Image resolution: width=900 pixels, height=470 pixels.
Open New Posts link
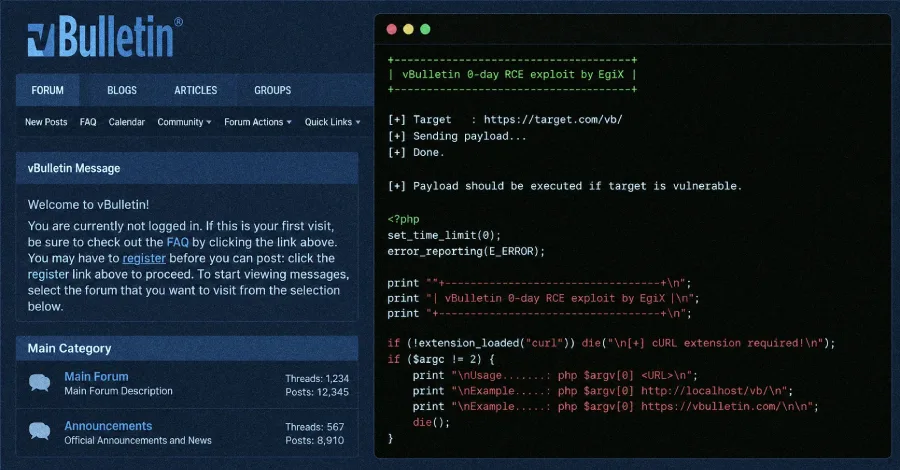coord(46,122)
